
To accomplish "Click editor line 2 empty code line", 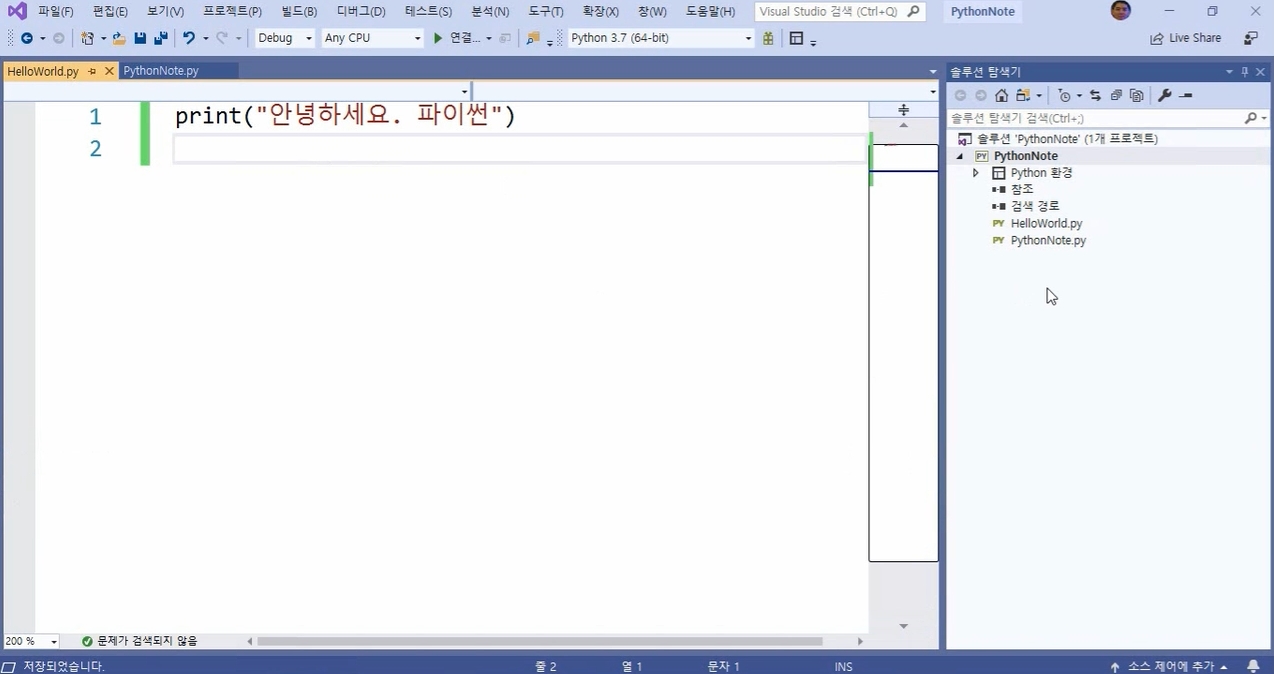I will pyautogui.click(x=519, y=149).
